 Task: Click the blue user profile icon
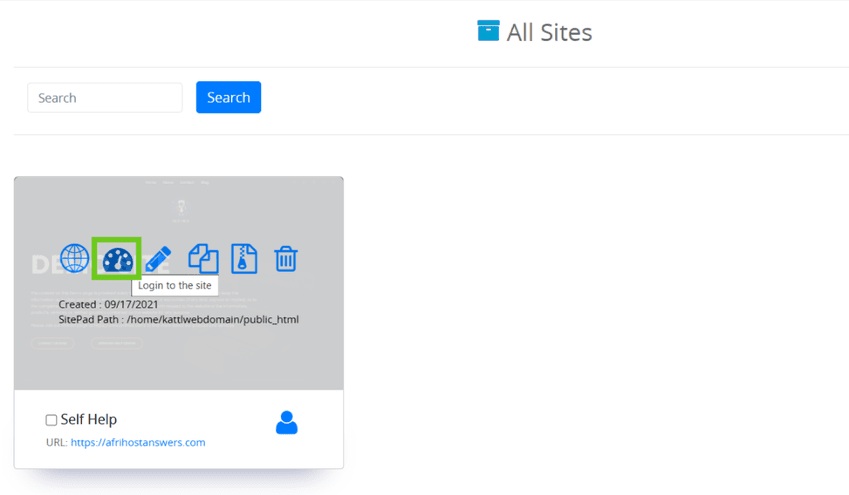tap(286, 423)
